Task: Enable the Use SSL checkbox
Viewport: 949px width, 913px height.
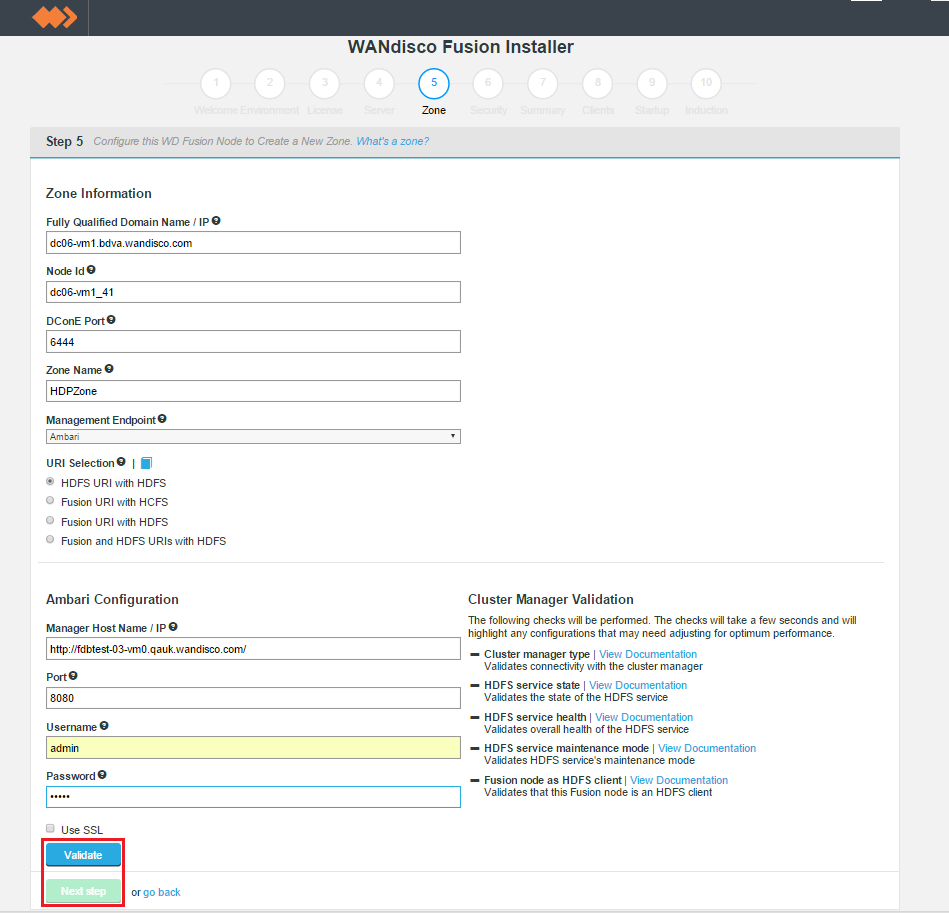Action: (x=50, y=828)
